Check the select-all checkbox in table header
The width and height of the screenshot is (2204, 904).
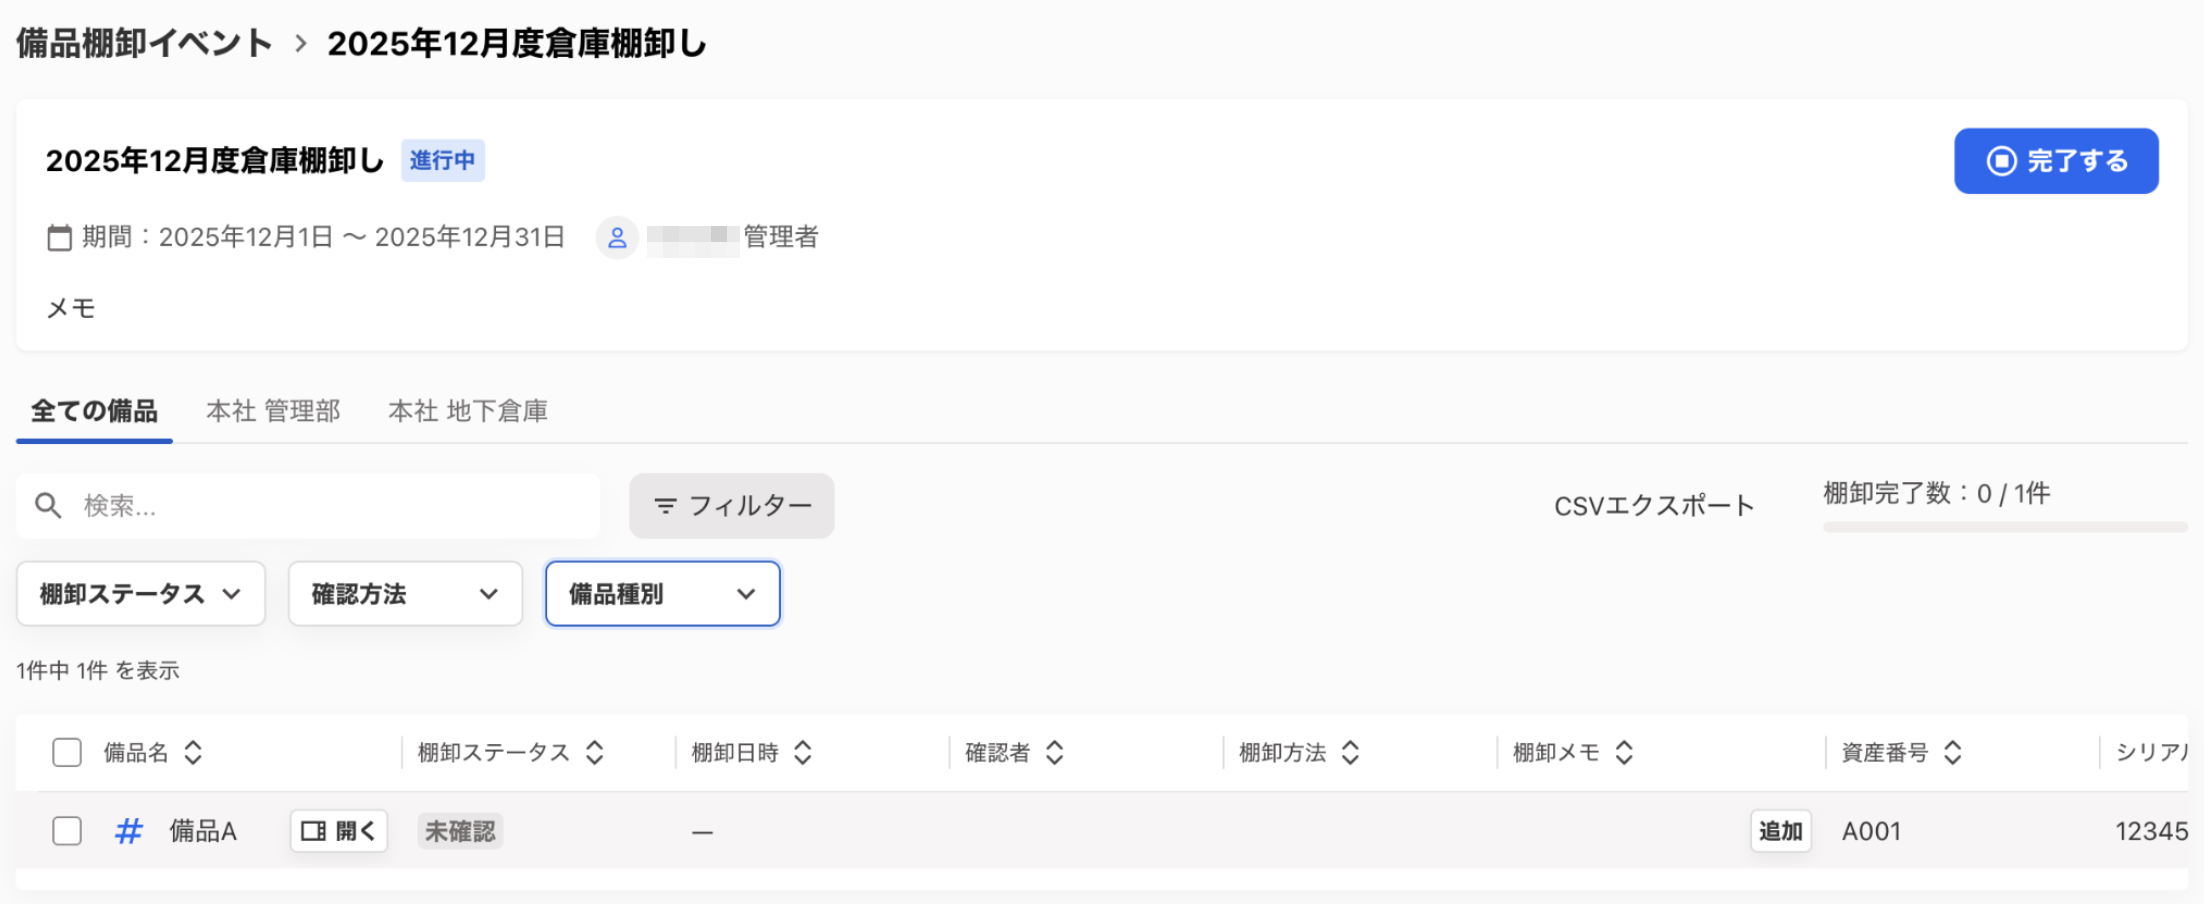[66, 751]
